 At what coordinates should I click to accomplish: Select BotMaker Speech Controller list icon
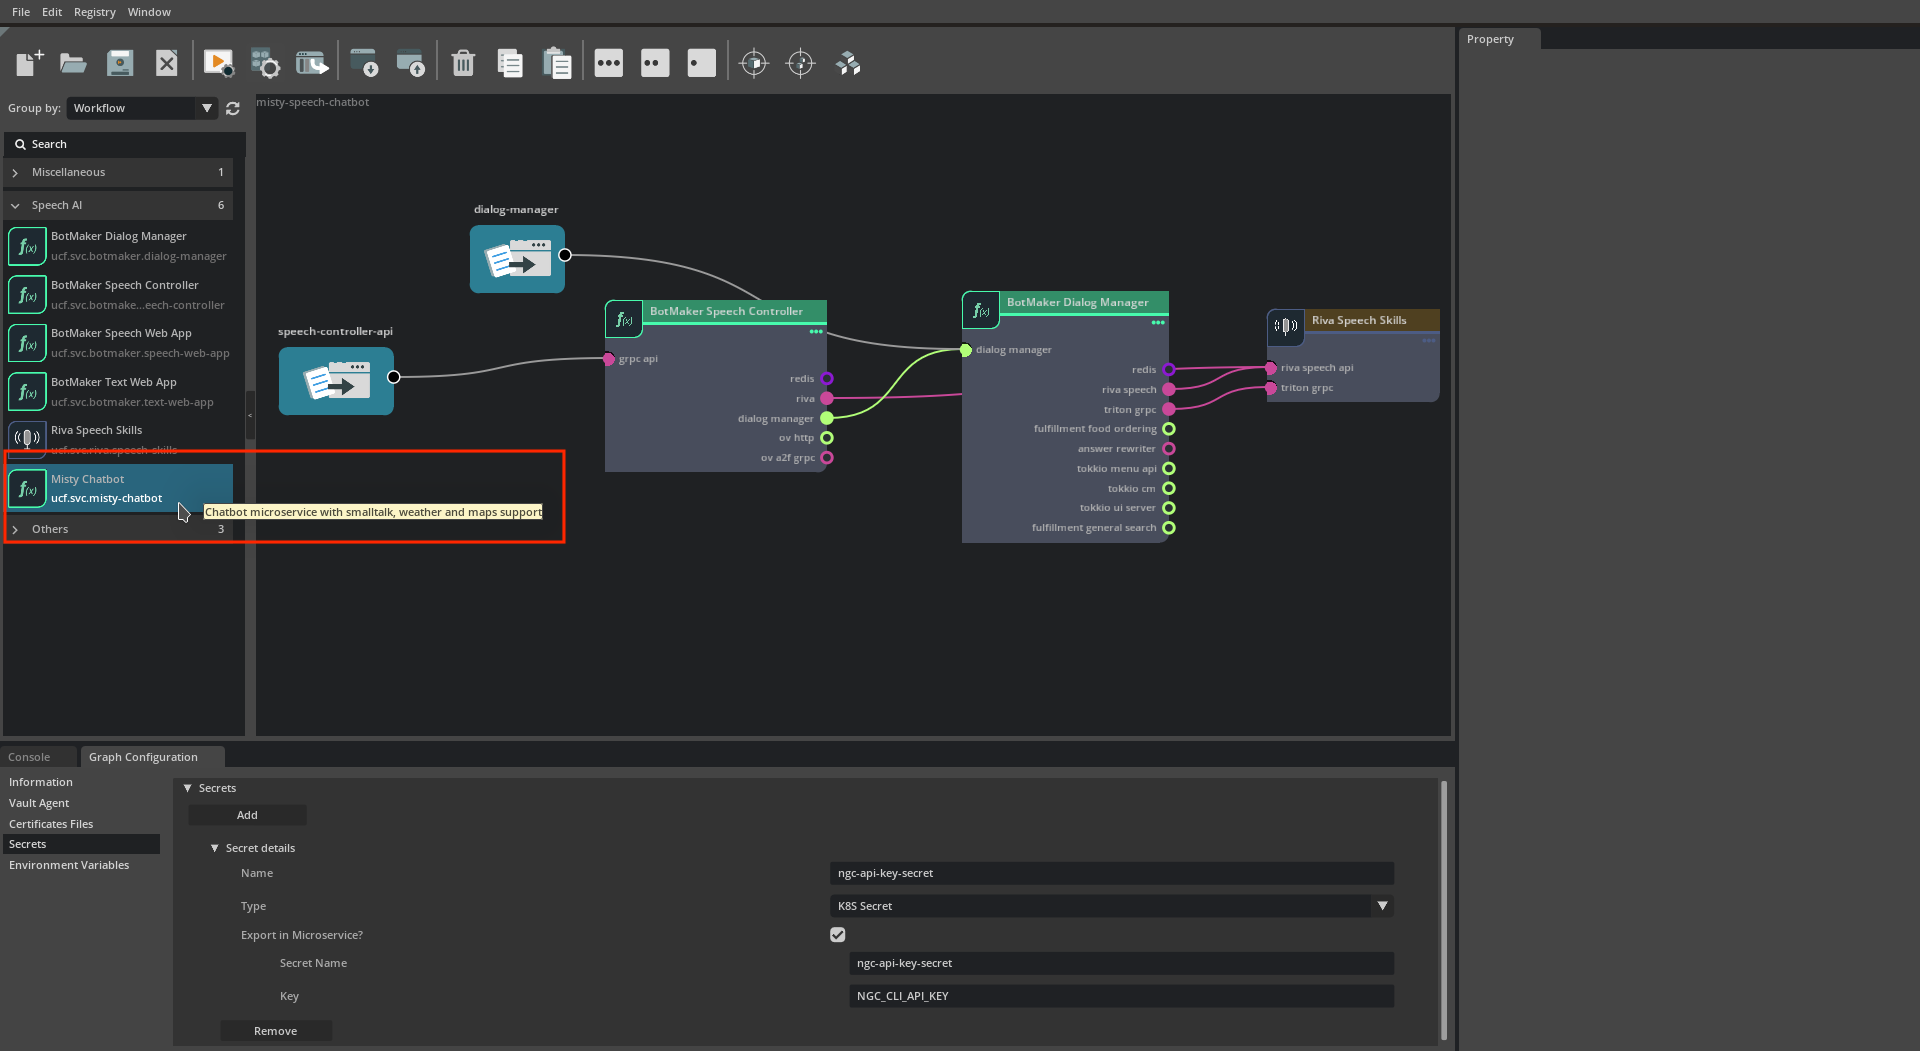click(x=27, y=295)
